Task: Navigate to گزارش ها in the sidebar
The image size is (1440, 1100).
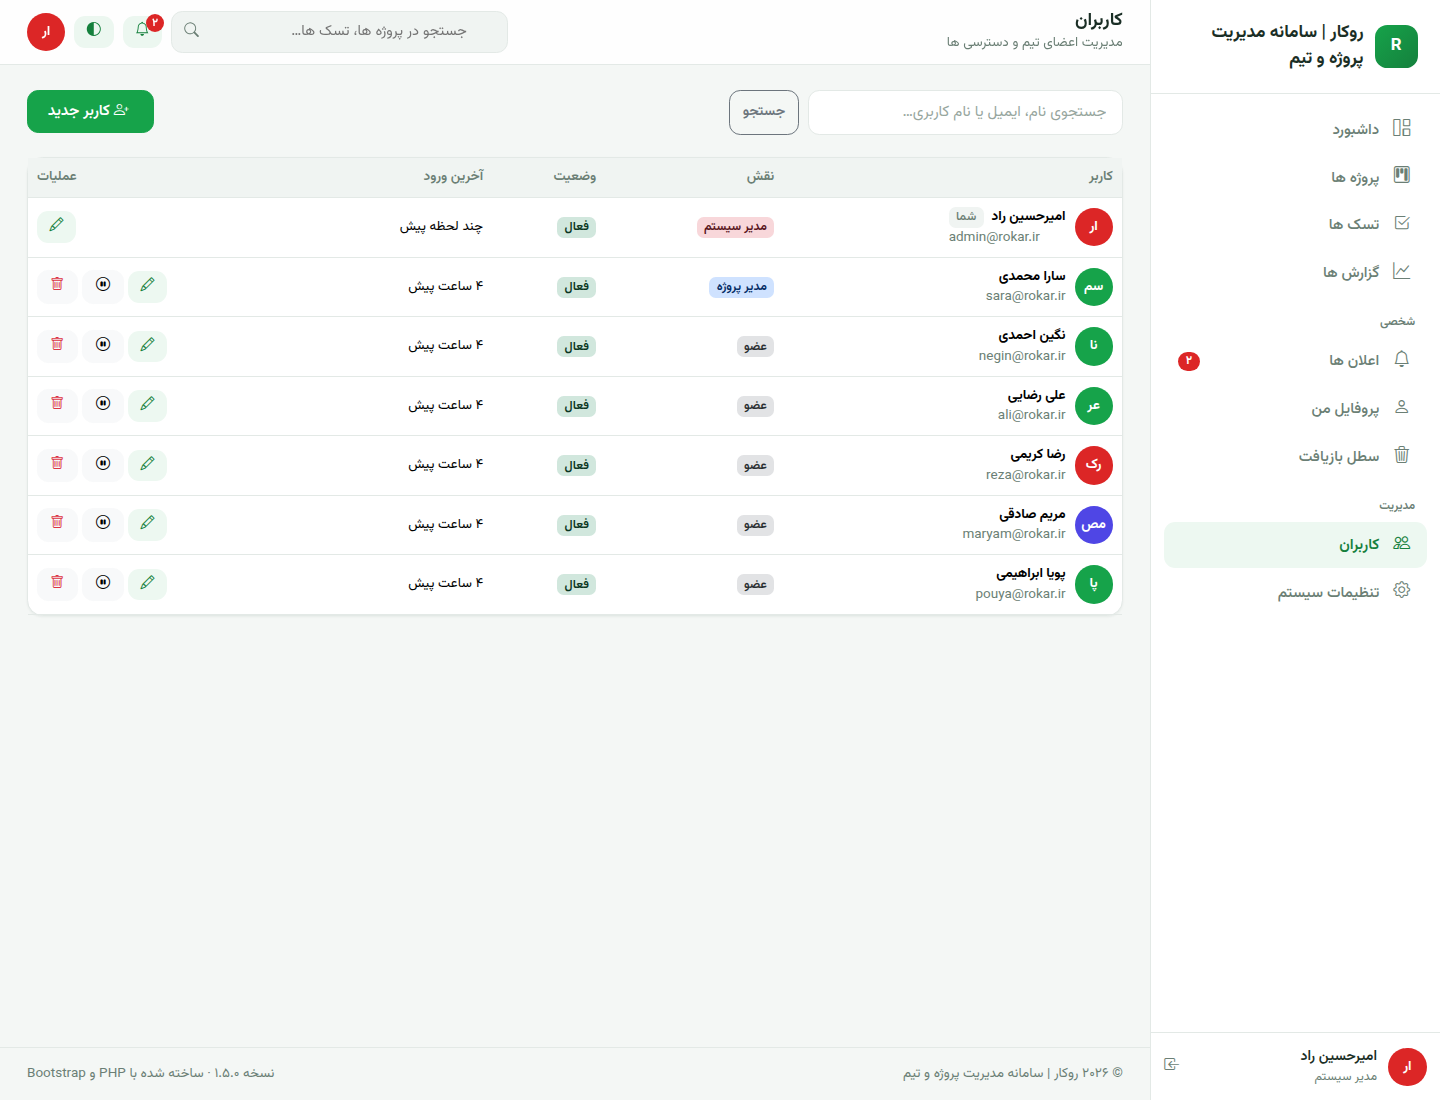Action: tap(1295, 272)
